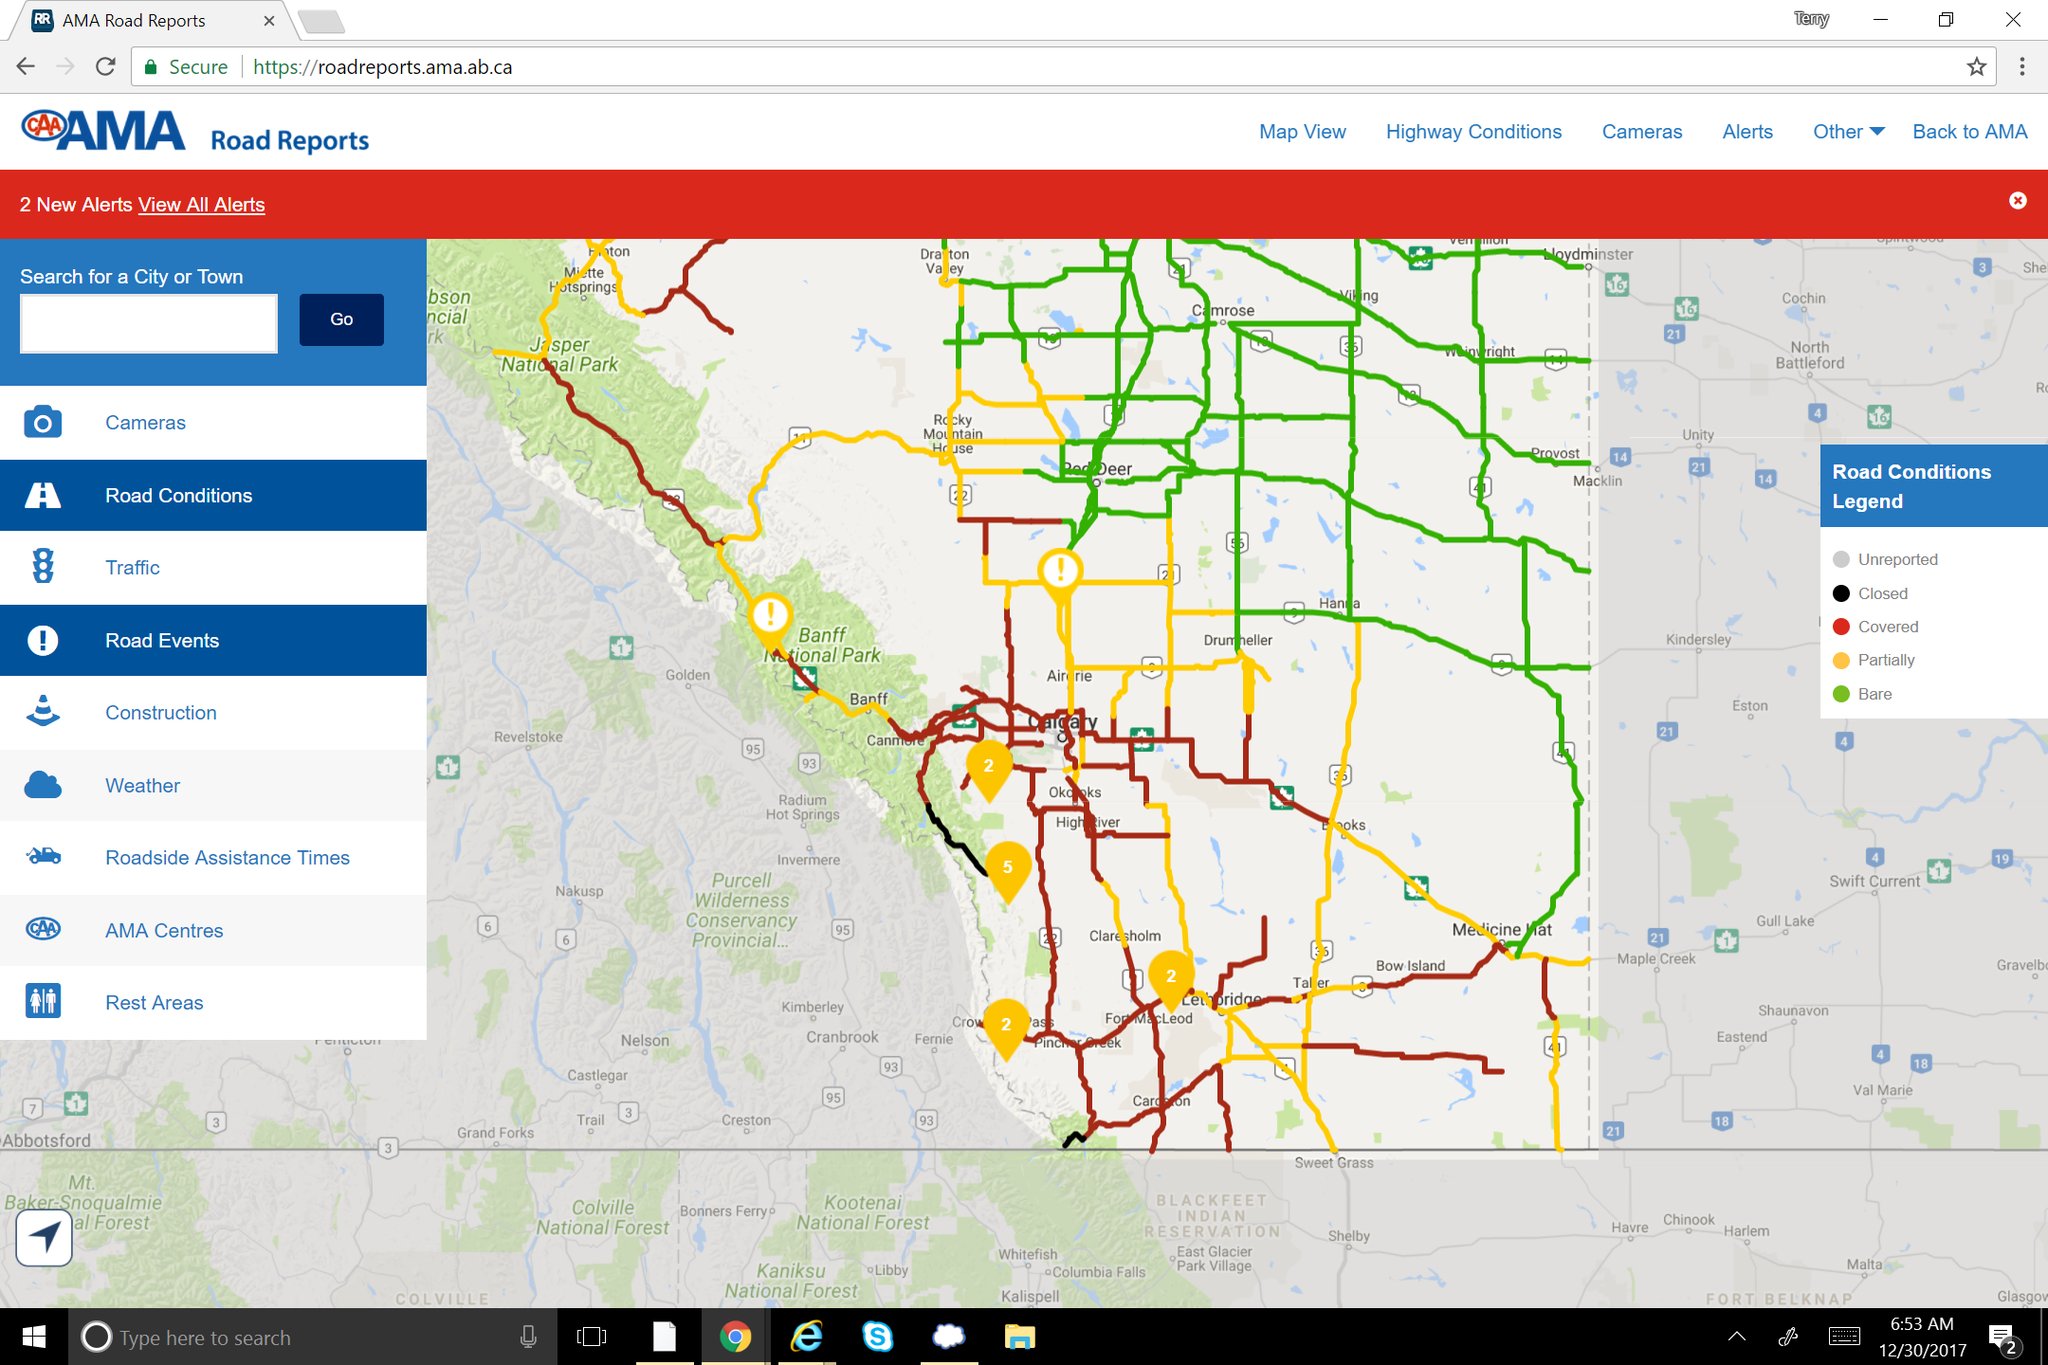
Task: Click the Windows taskbar search box
Action: (x=312, y=1337)
